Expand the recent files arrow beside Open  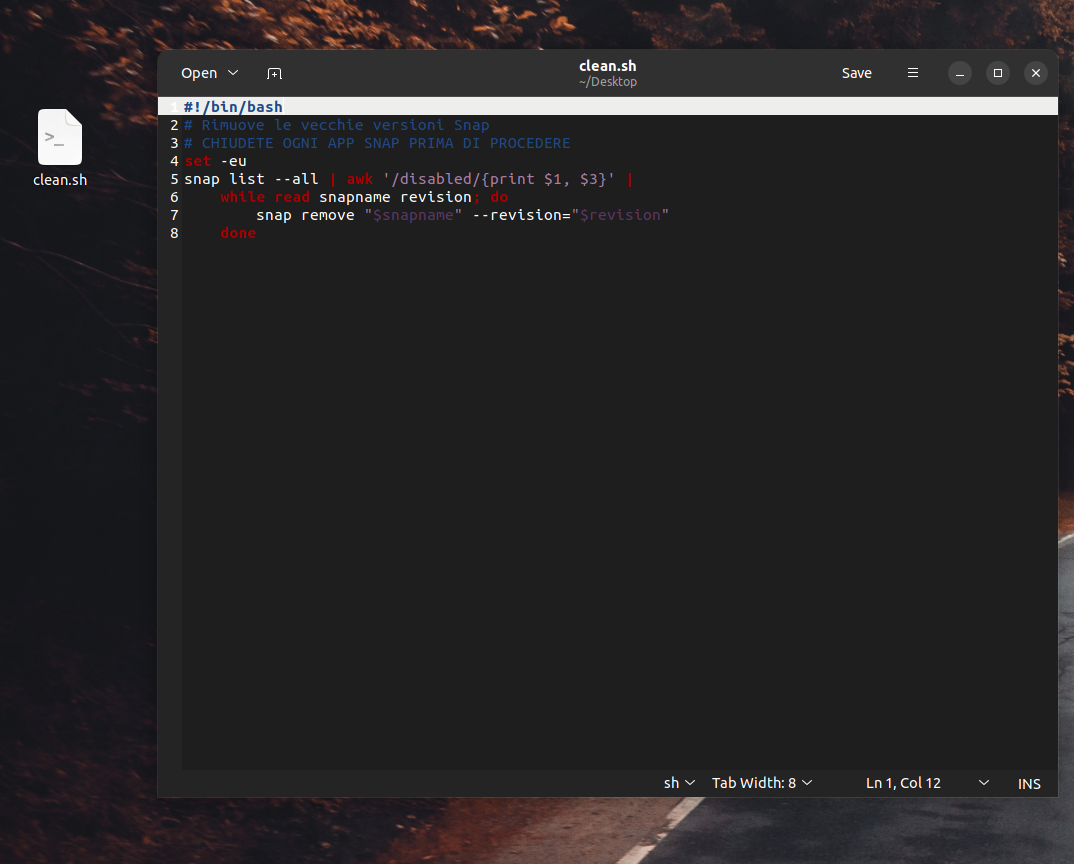tap(234, 73)
